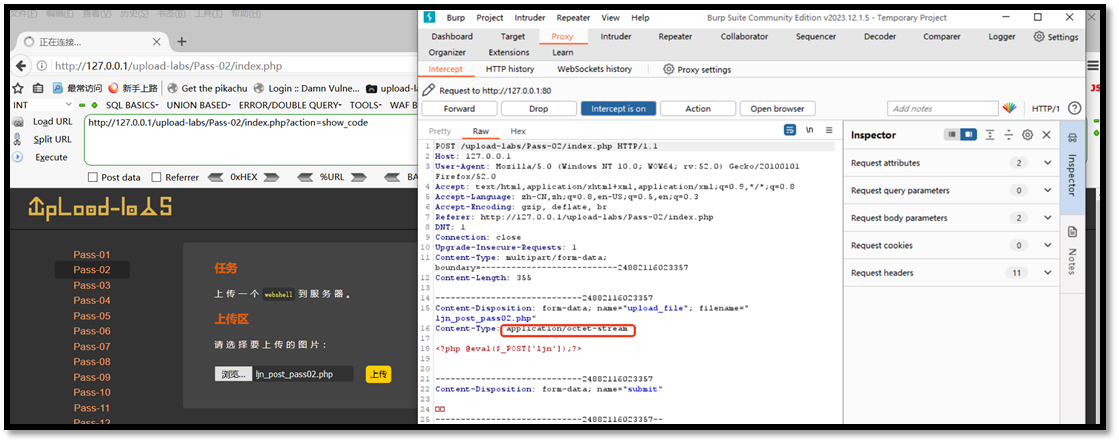This screenshot has width=1119, height=443.
Task: Switch Inspector to split layout icon
Action: click(x=968, y=135)
